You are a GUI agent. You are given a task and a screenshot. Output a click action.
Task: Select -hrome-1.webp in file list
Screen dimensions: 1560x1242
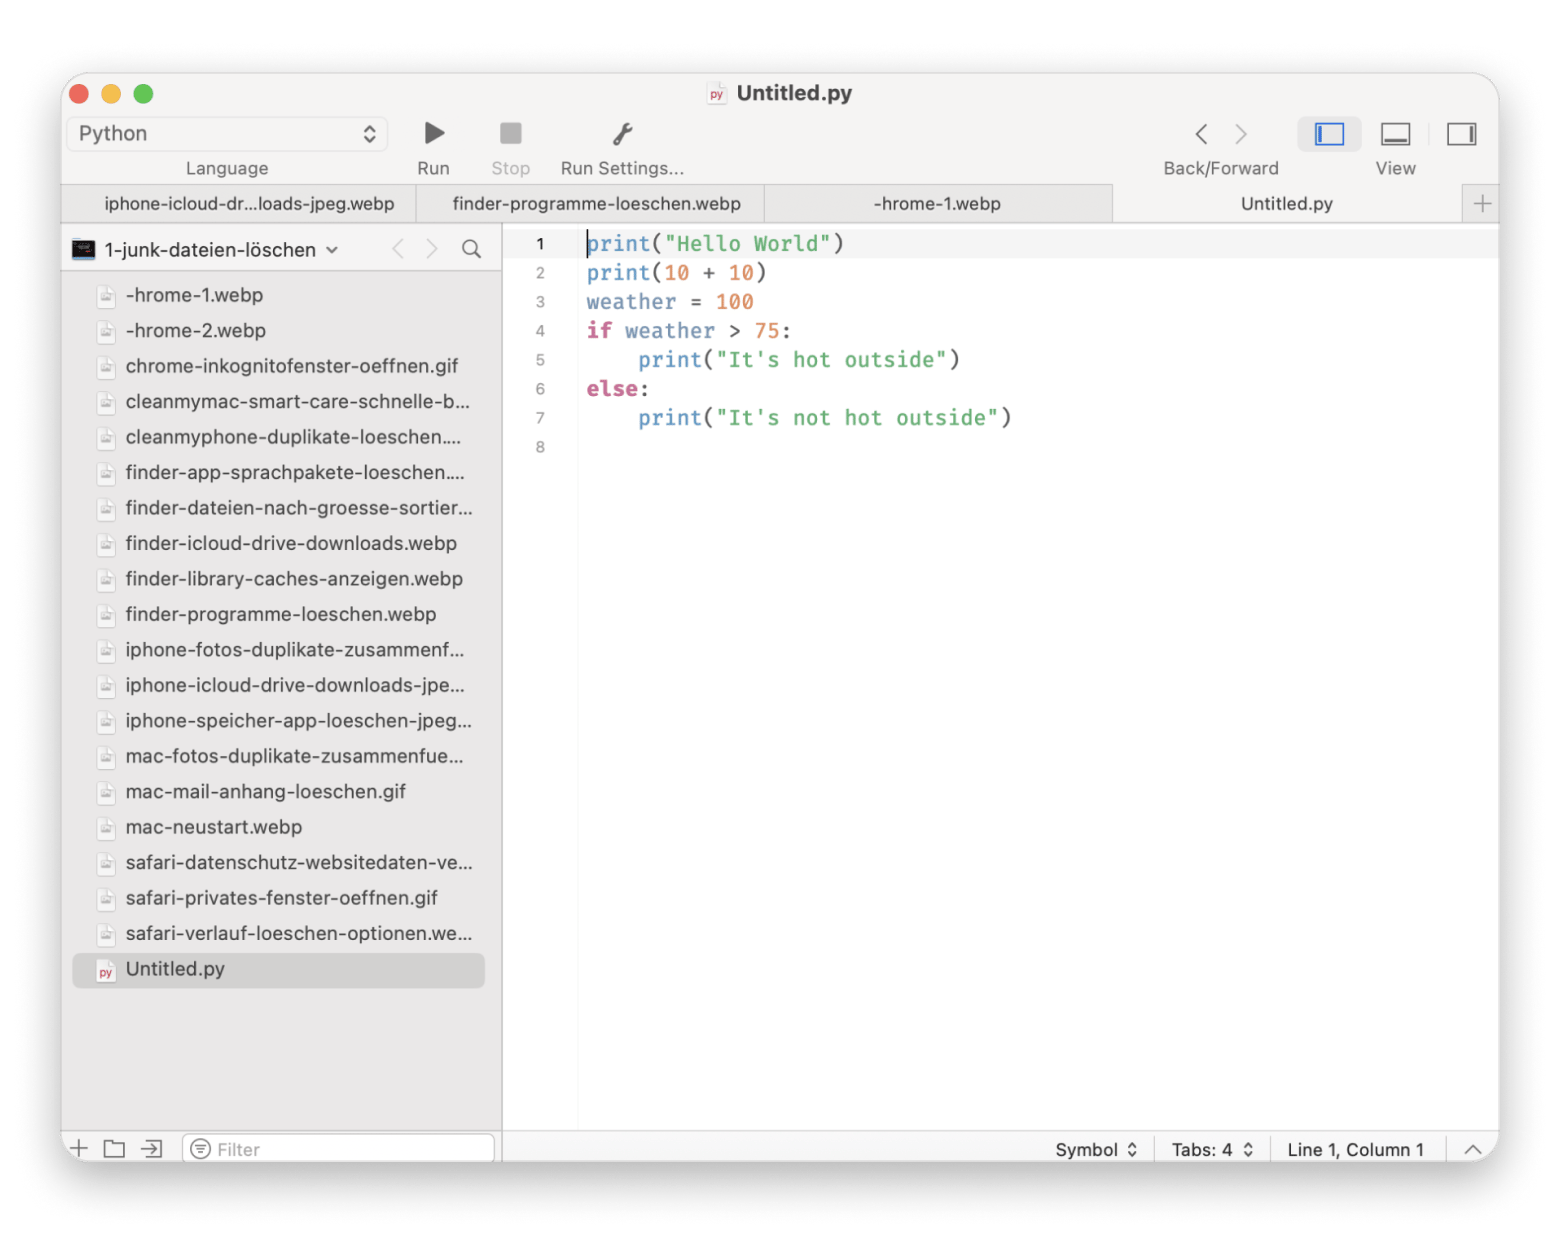279,295
